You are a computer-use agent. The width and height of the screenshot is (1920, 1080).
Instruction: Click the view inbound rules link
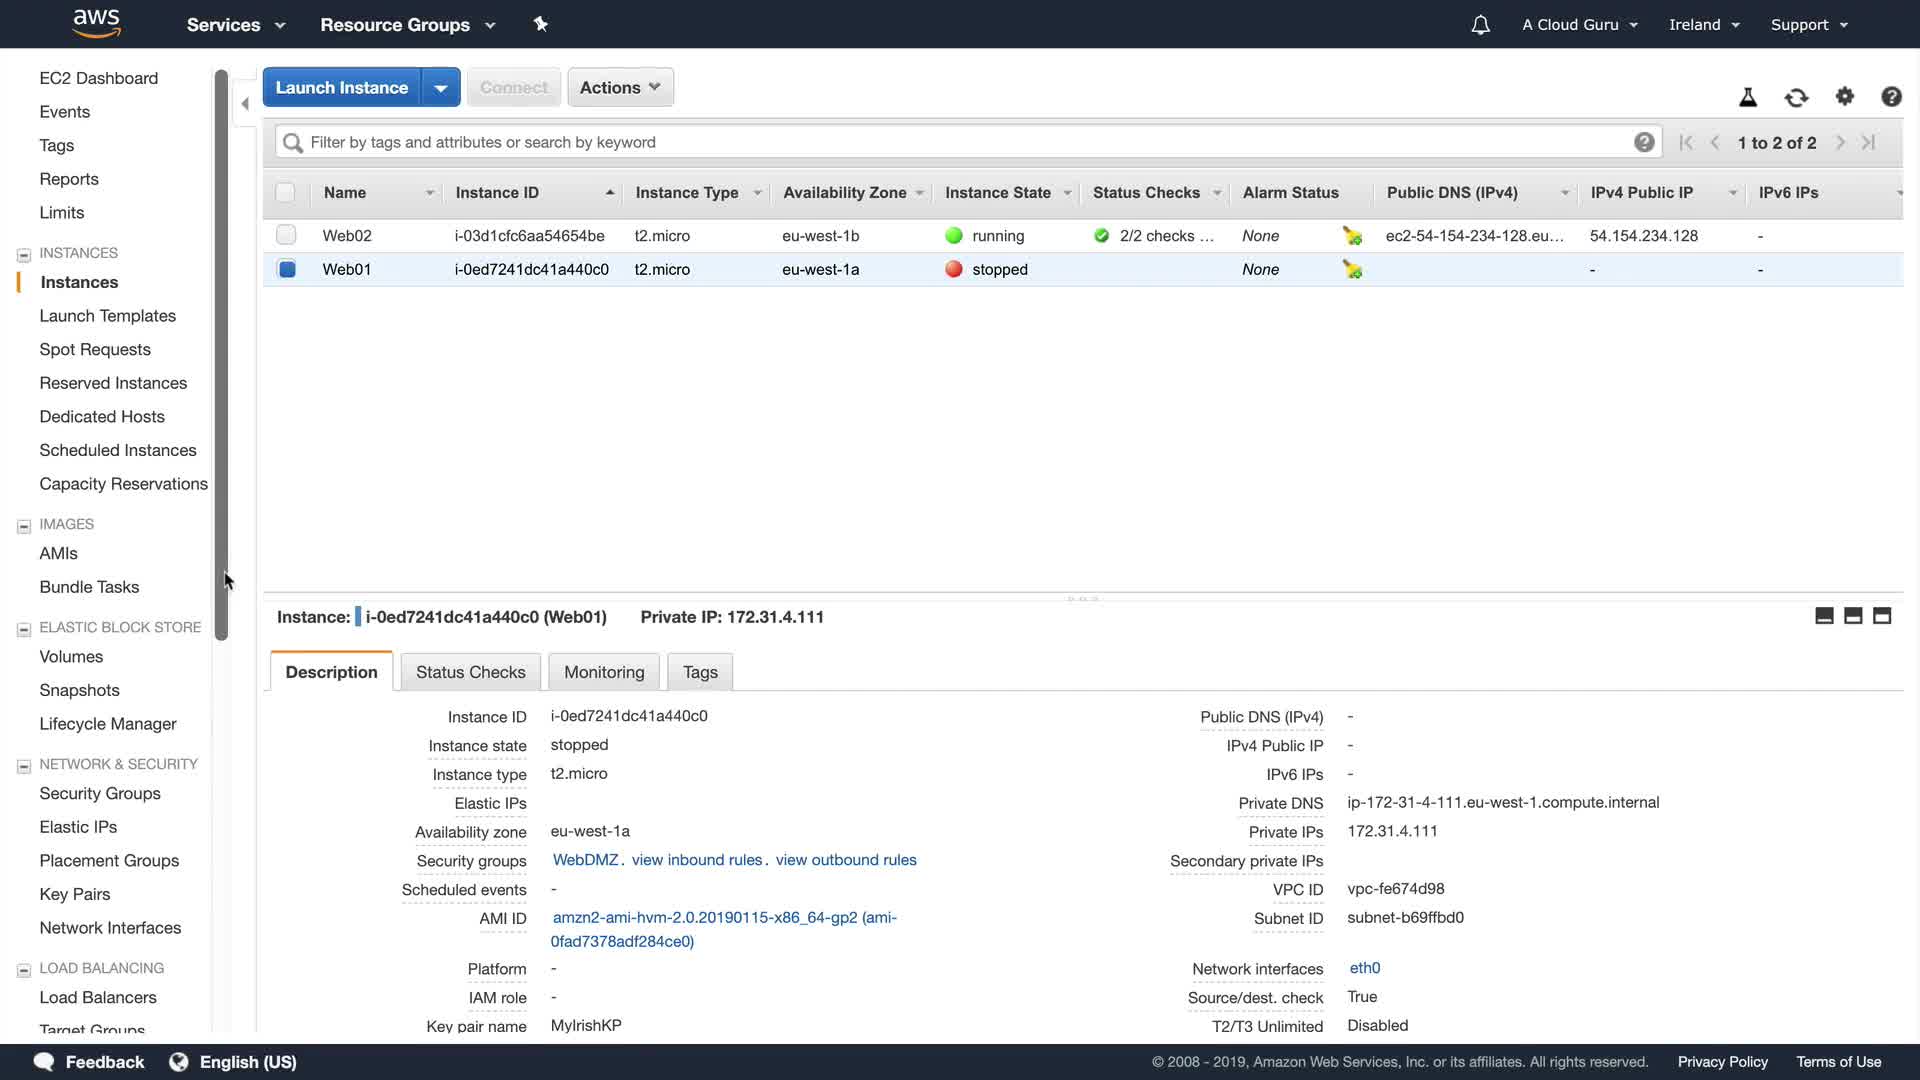(x=697, y=860)
